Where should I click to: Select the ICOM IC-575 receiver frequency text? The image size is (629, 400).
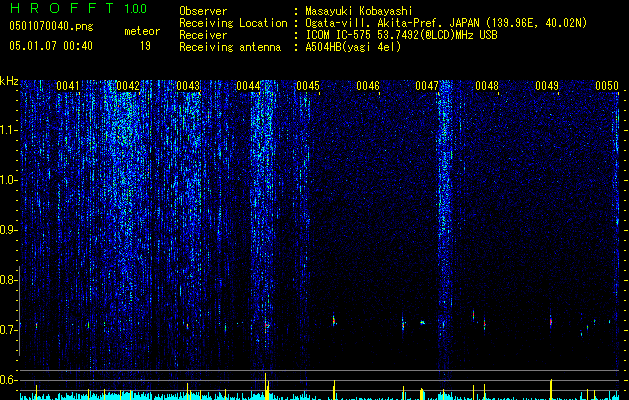[x=401, y=35]
